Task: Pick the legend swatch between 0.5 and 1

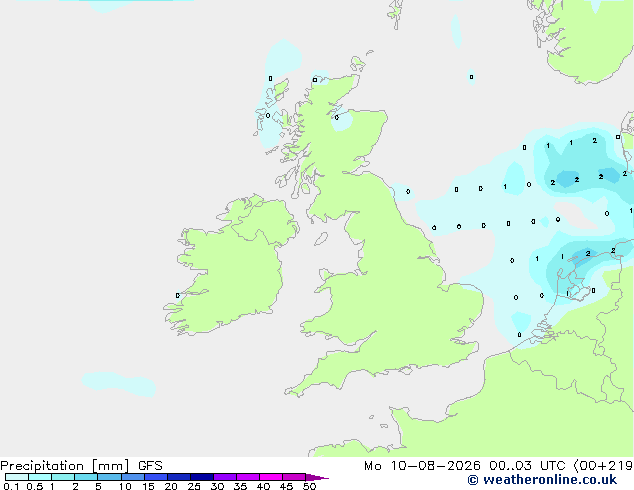Action: [x=40, y=477]
